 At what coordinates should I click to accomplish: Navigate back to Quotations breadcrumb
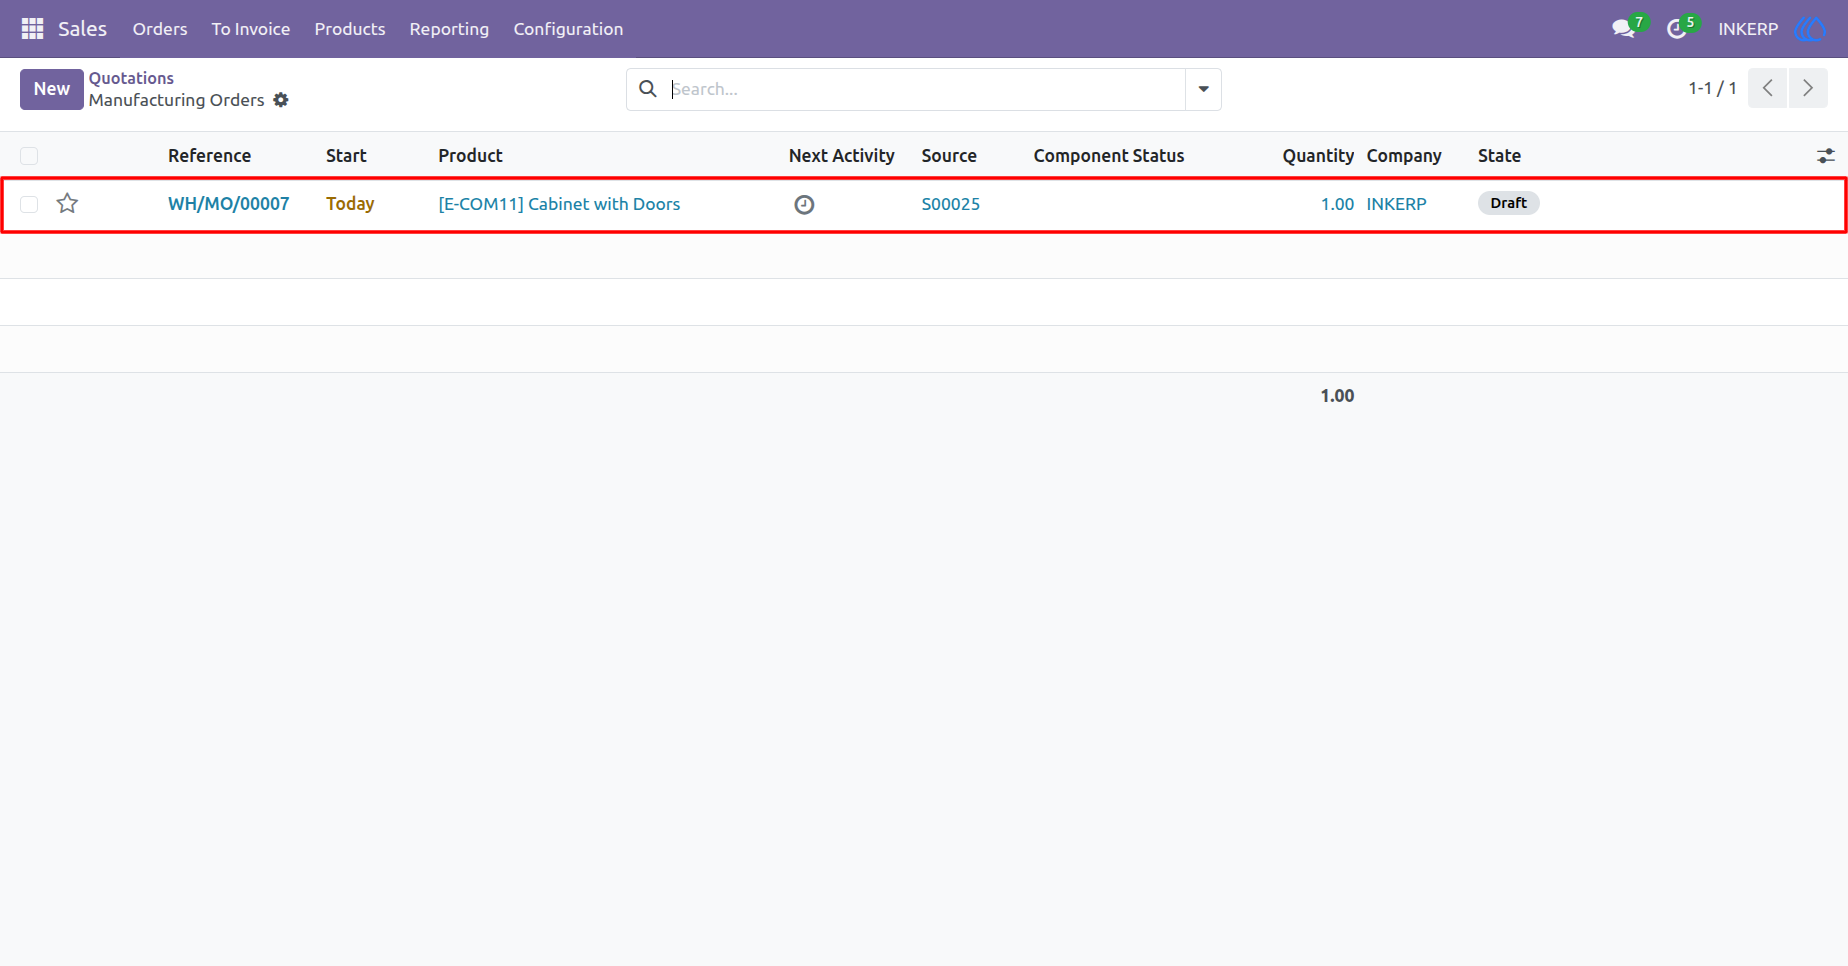click(x=131, y=78)
